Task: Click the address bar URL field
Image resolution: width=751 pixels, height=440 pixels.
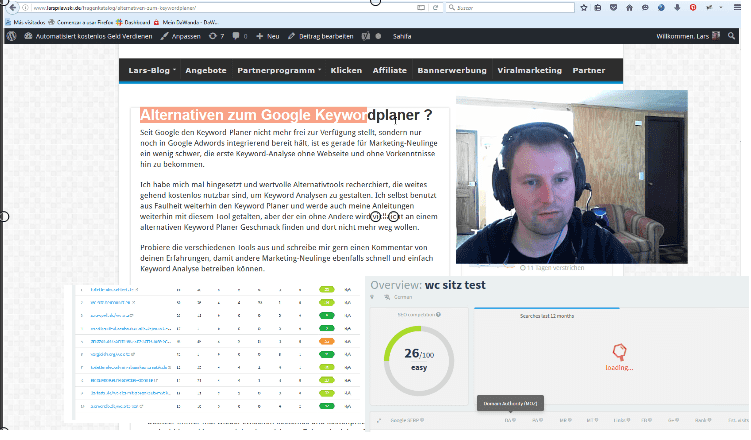Action: (x=223, y=8)
